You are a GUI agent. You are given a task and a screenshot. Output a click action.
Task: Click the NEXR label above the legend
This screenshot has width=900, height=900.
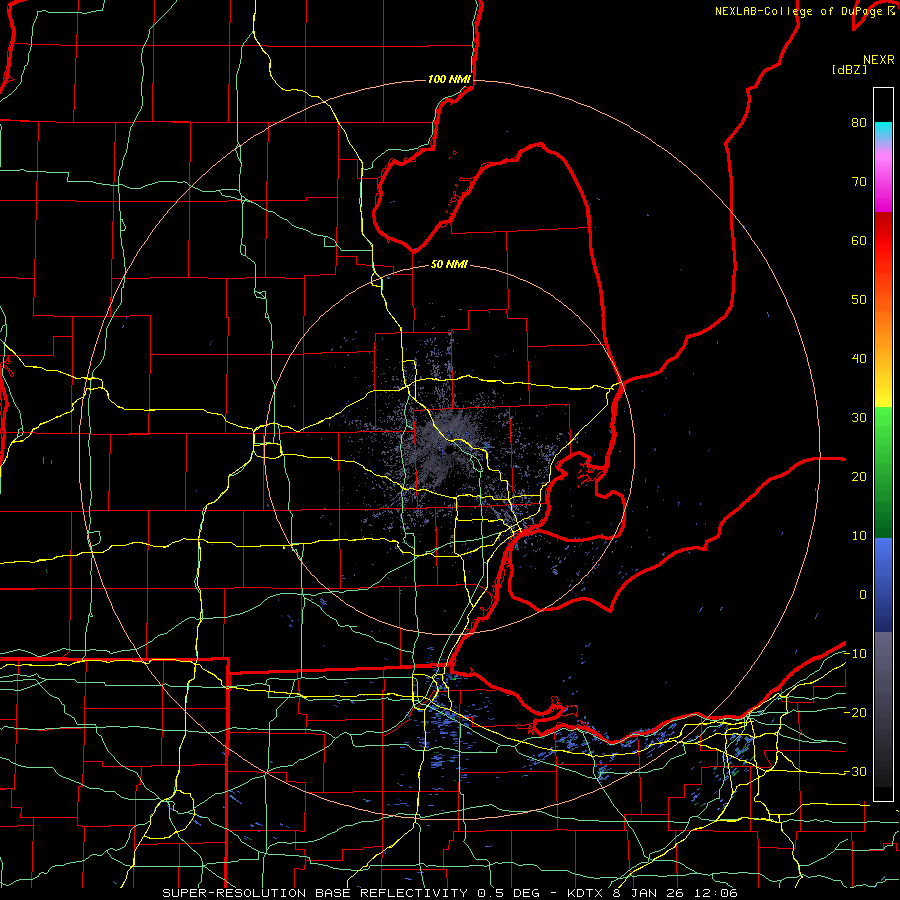pyautogui.click(x=879, y=60)
